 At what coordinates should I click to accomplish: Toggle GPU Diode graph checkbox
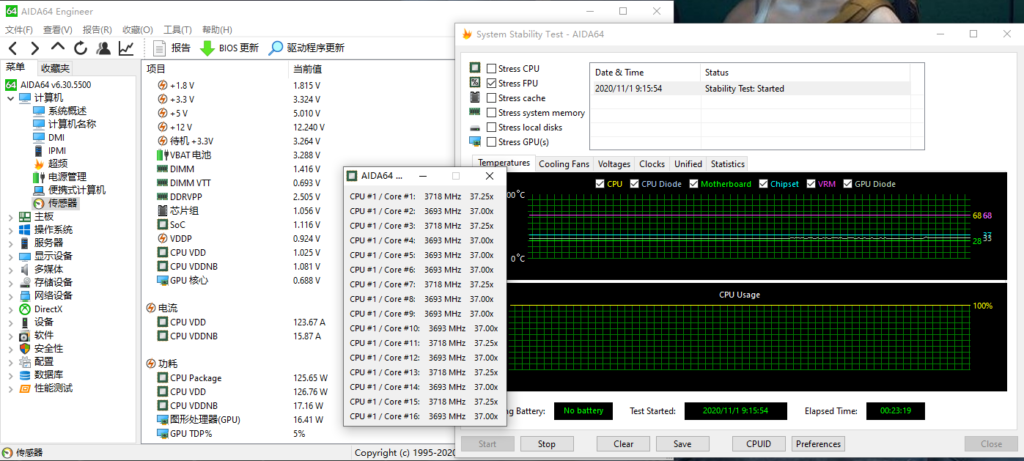[x=848, y=184]
